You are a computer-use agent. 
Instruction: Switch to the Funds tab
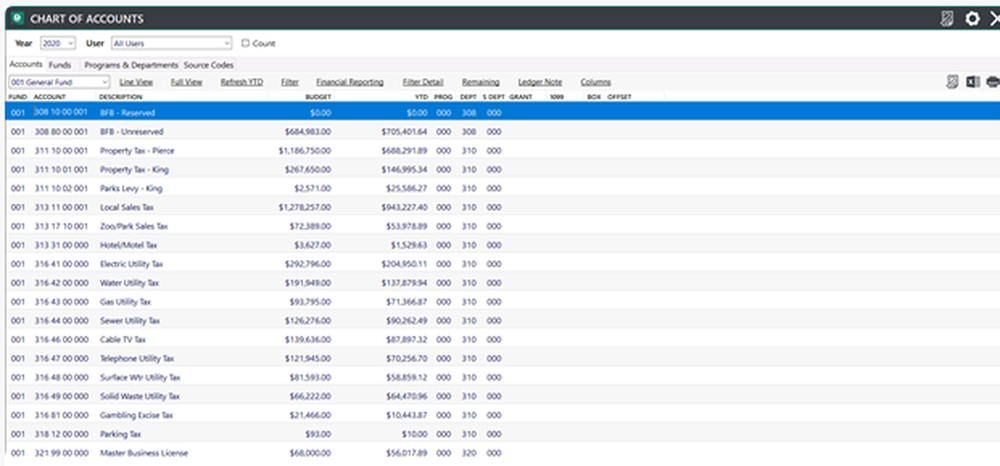[60, 65]
